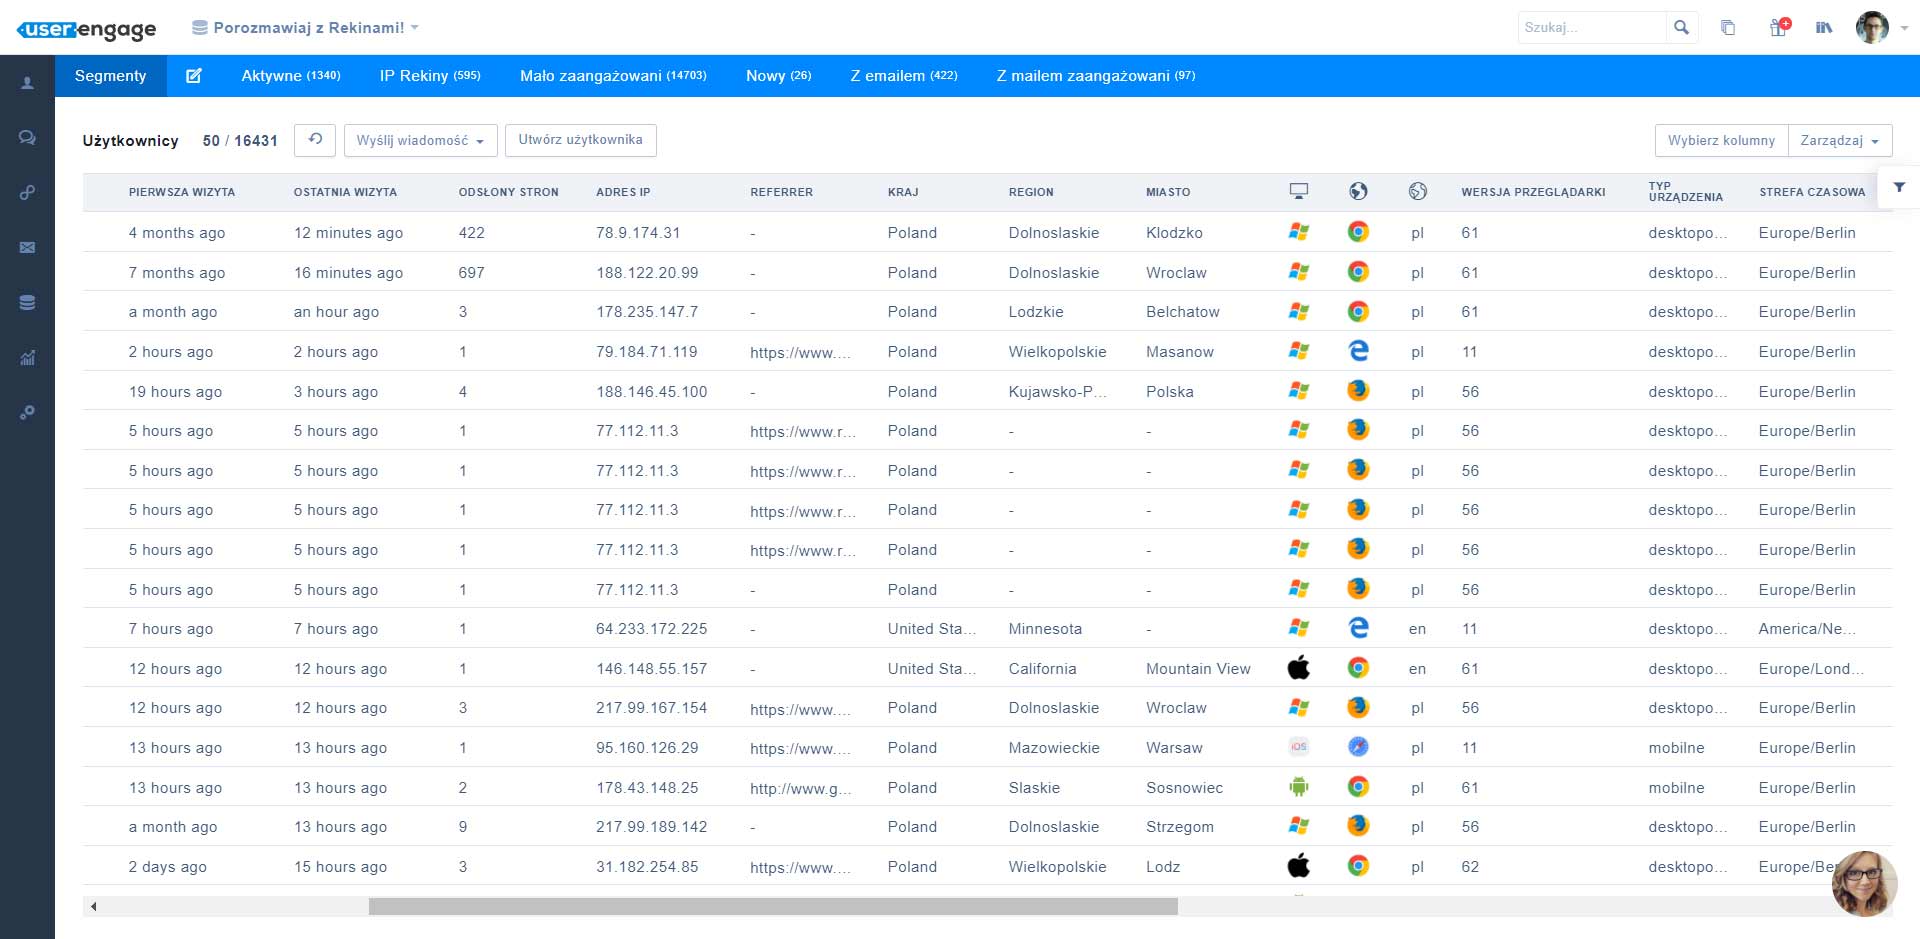
Task: Click the Utwórz użytkownika button
Action: tap(581, 140)
